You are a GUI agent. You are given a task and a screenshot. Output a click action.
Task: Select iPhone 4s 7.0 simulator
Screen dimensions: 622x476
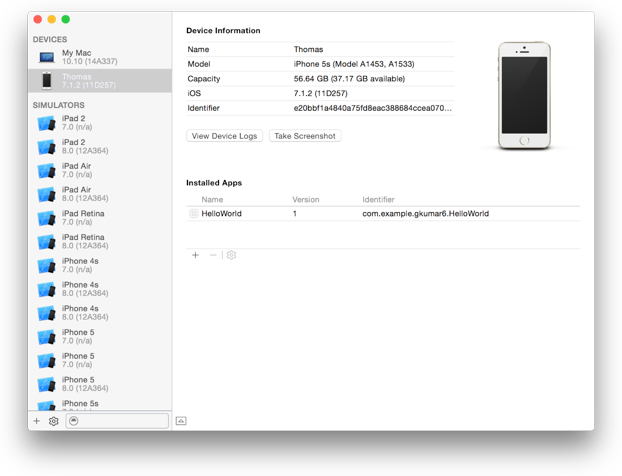[x=100, y=265]
